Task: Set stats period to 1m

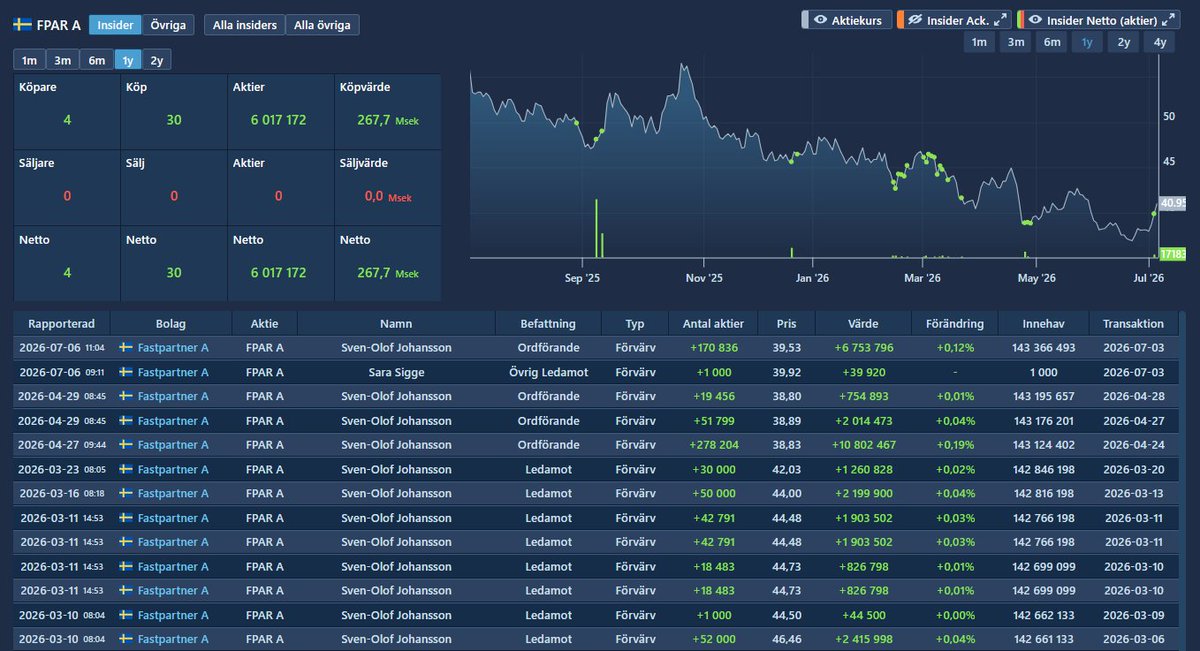Action: [29, 60]
